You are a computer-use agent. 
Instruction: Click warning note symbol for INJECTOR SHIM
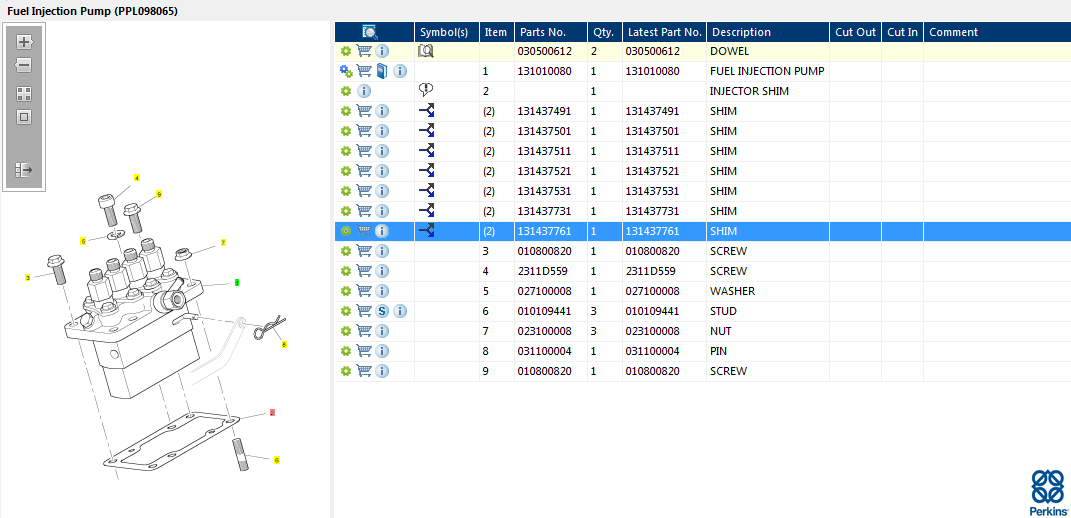(426, 90)
